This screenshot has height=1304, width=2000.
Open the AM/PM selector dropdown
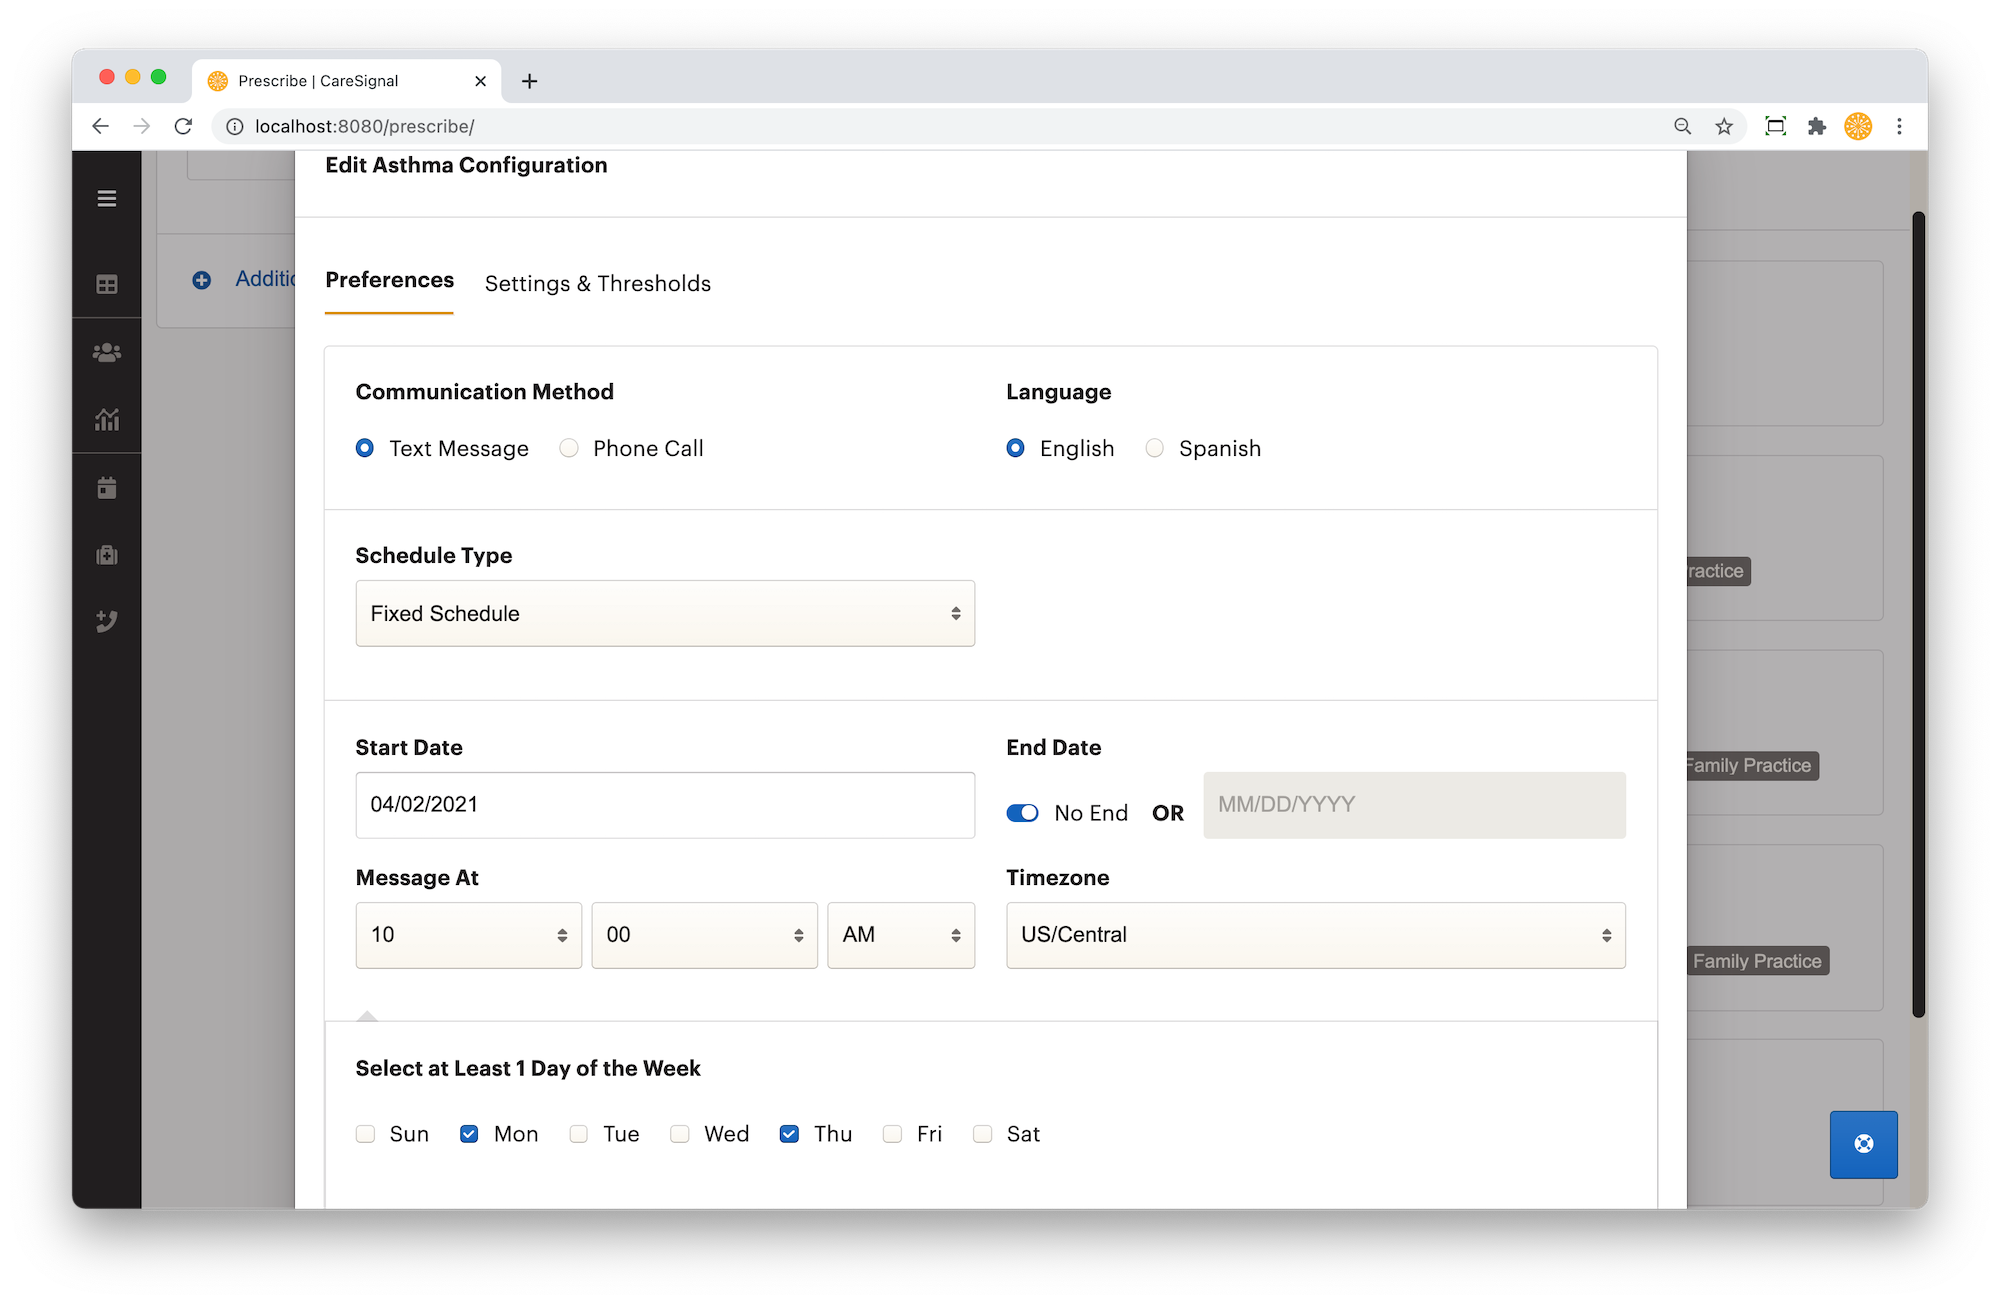(x=901, y=935)
